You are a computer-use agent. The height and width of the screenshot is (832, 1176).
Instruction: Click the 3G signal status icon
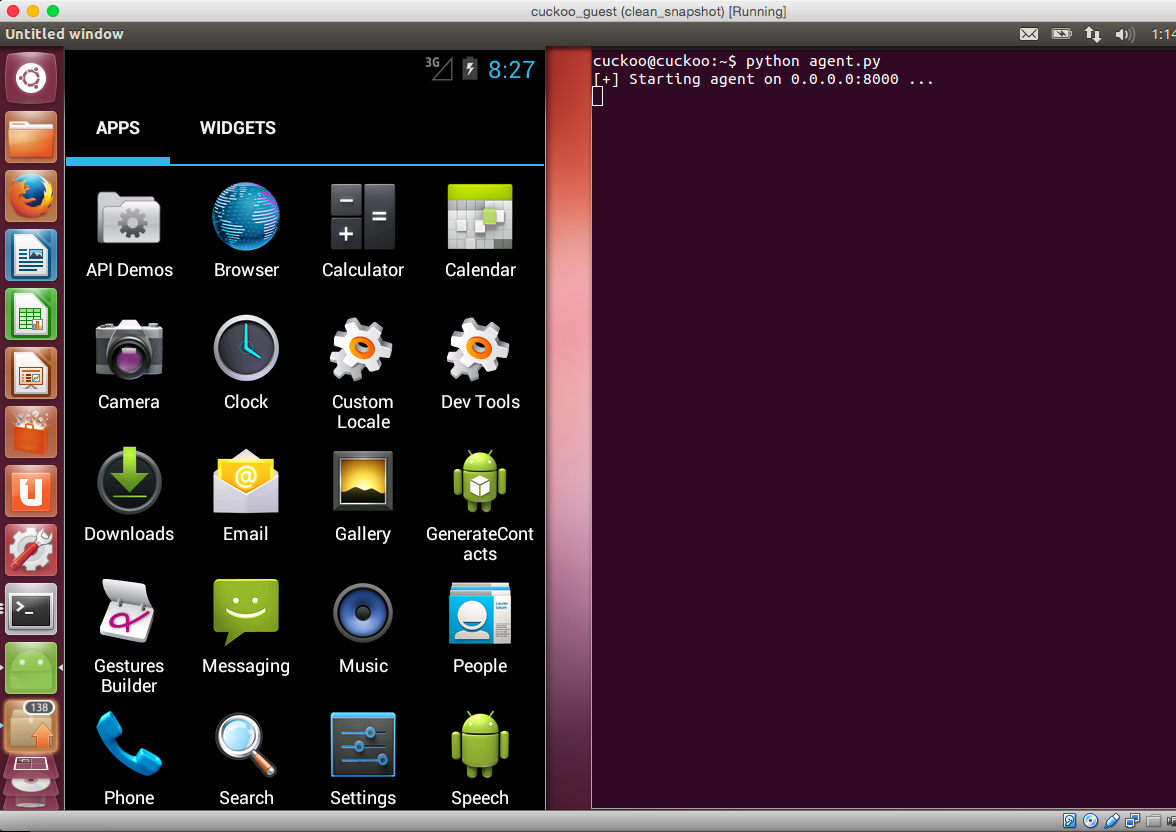coord(439,68)
